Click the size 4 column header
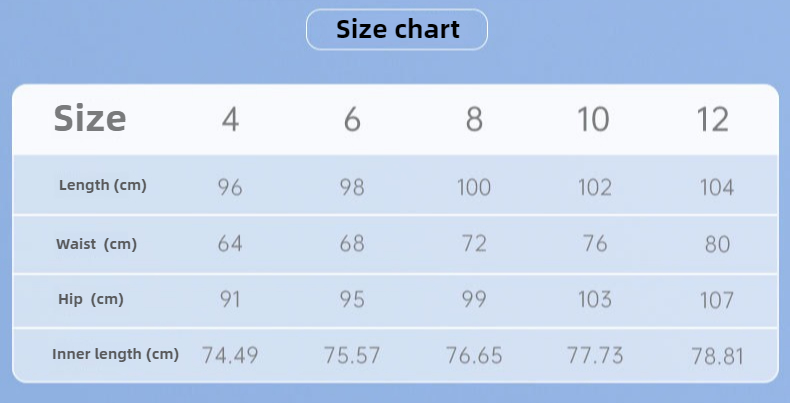 click(230, 120)
